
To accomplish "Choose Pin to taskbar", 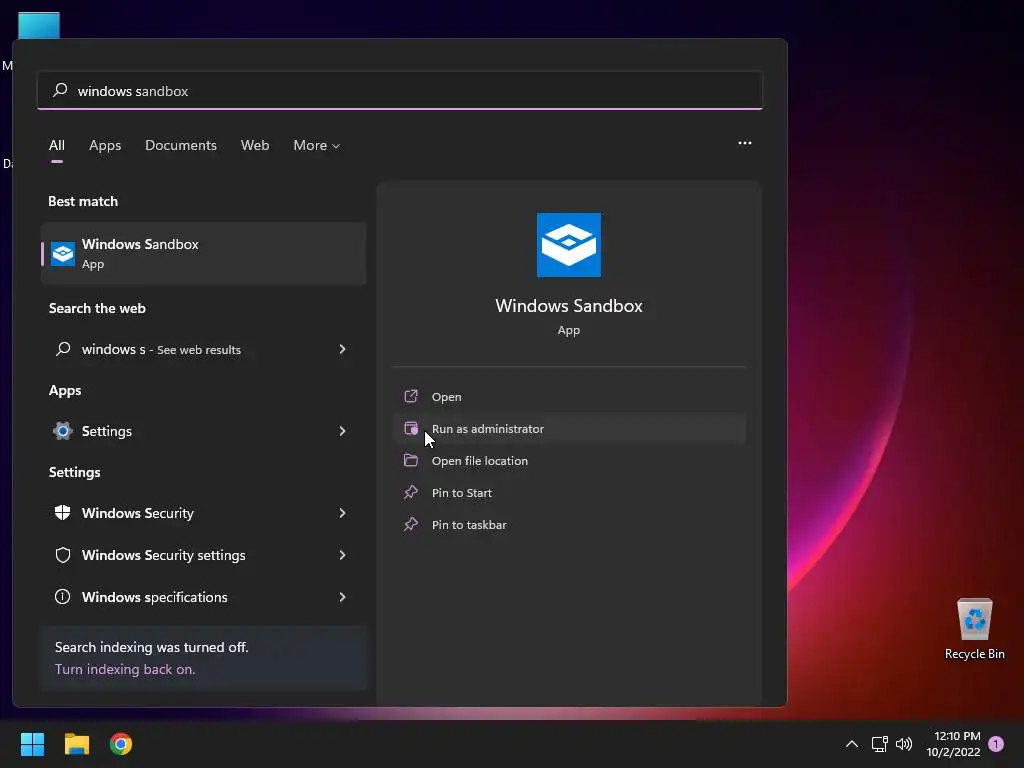I will [x=569, y=524].
